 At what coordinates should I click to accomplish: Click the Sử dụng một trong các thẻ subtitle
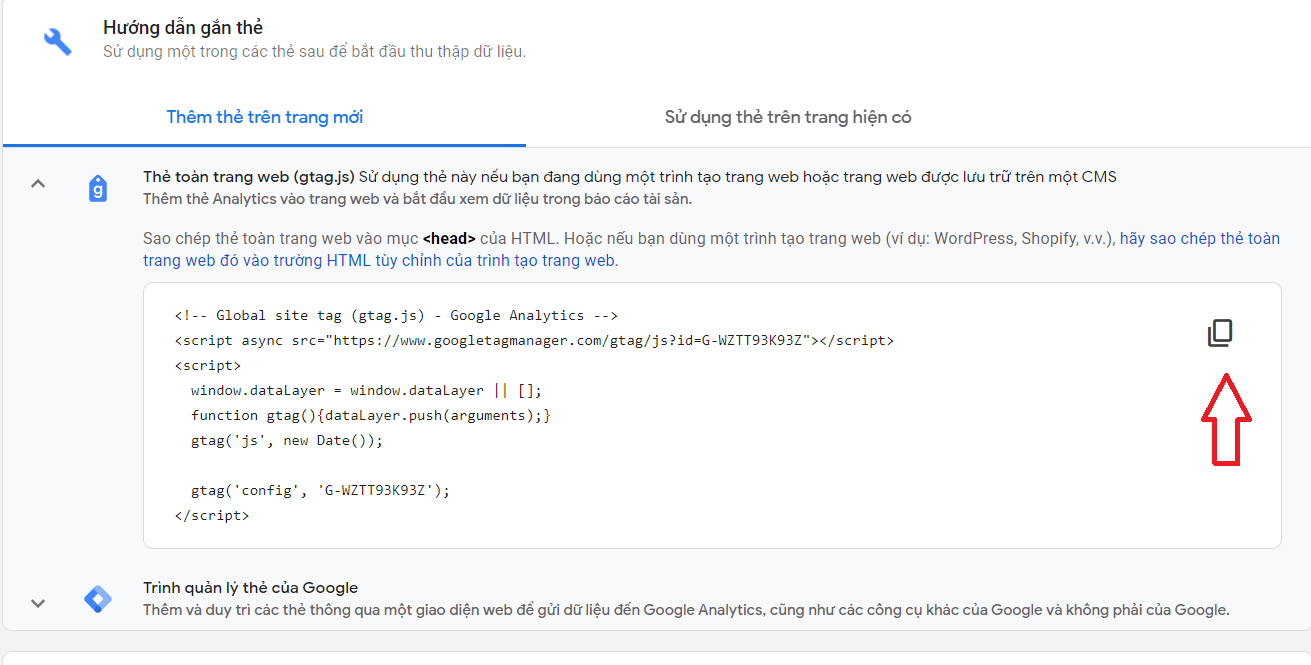coord(314,51)
